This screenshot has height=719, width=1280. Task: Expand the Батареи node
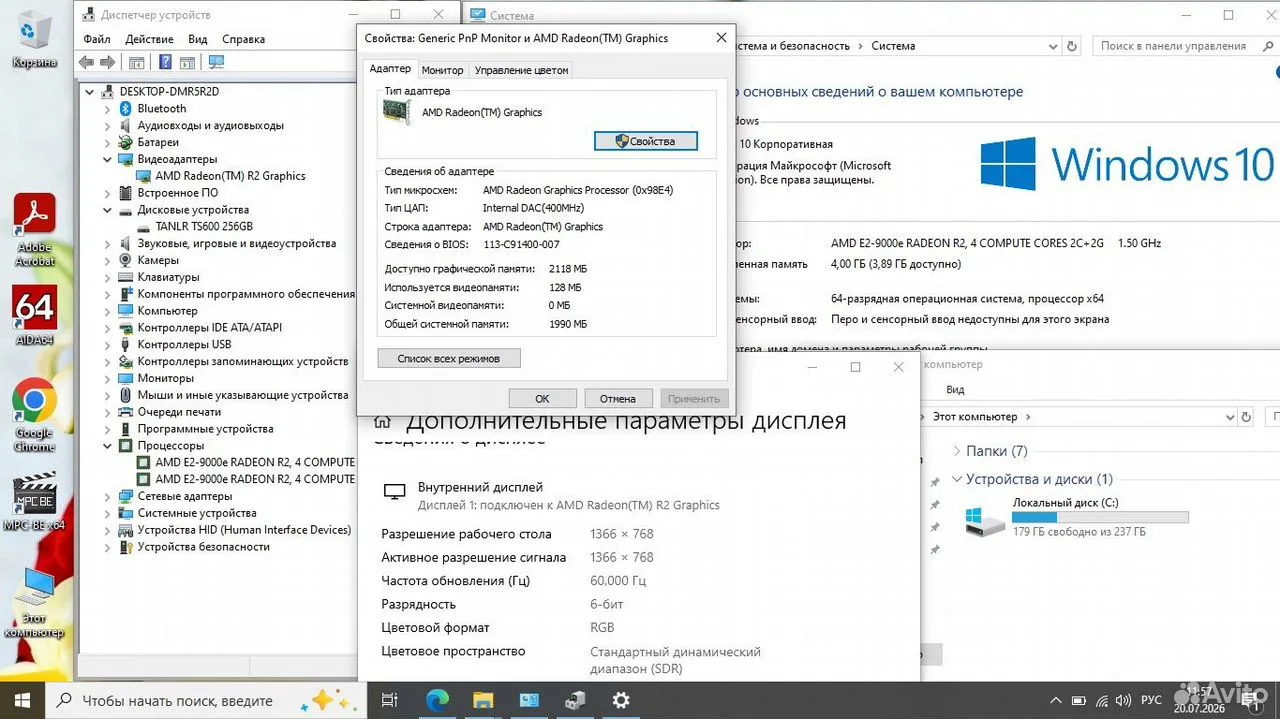[108, 142]
